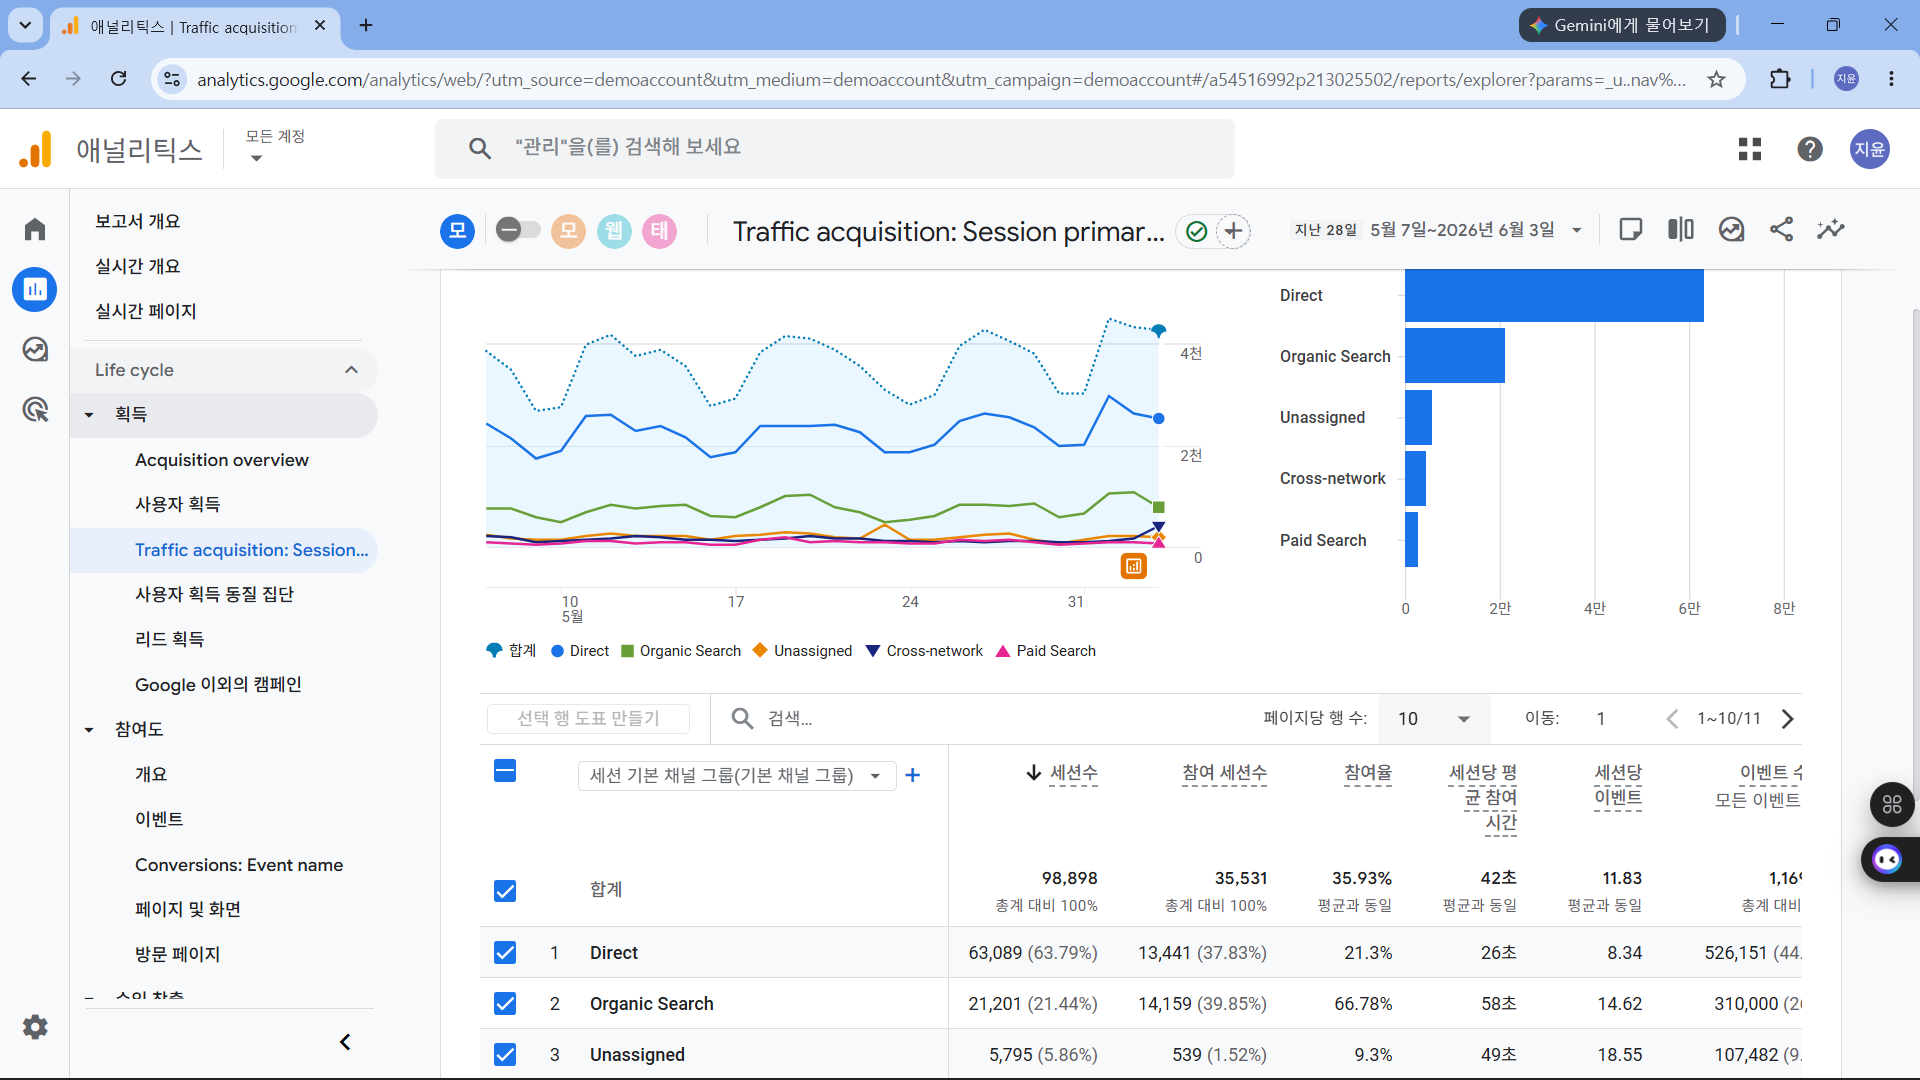Uncheck the 합계 row checkbox
Screen dimensions: 1920x1080
click(505, 891)
